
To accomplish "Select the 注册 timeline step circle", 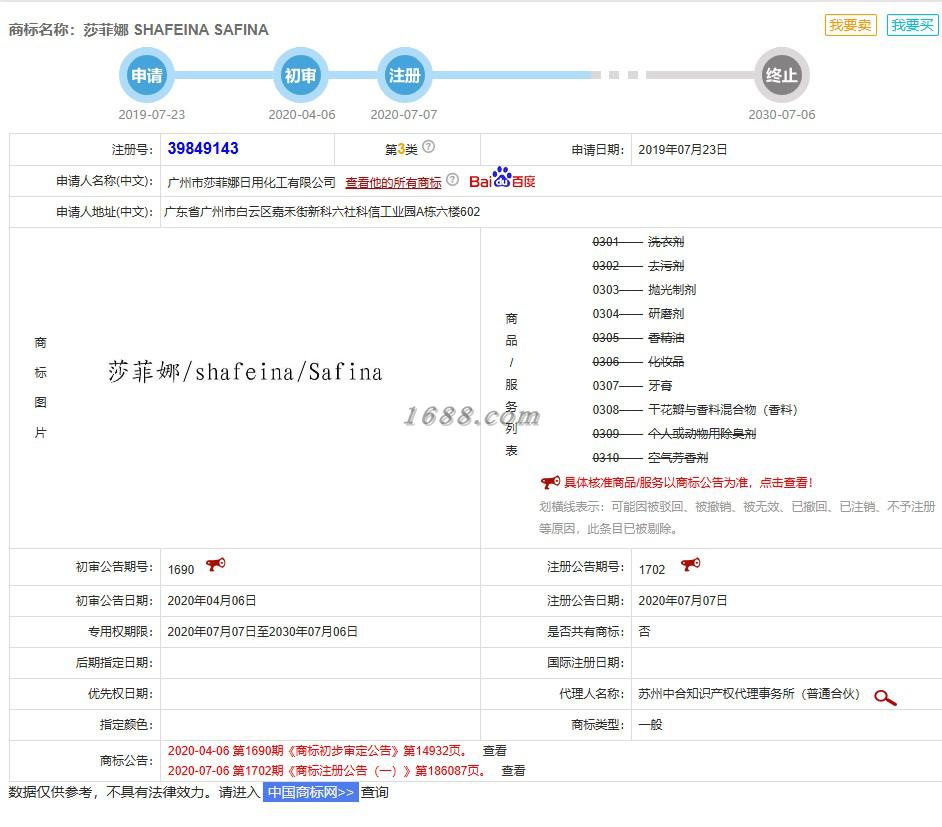I will pyautogui.click(x=404, y=75).
